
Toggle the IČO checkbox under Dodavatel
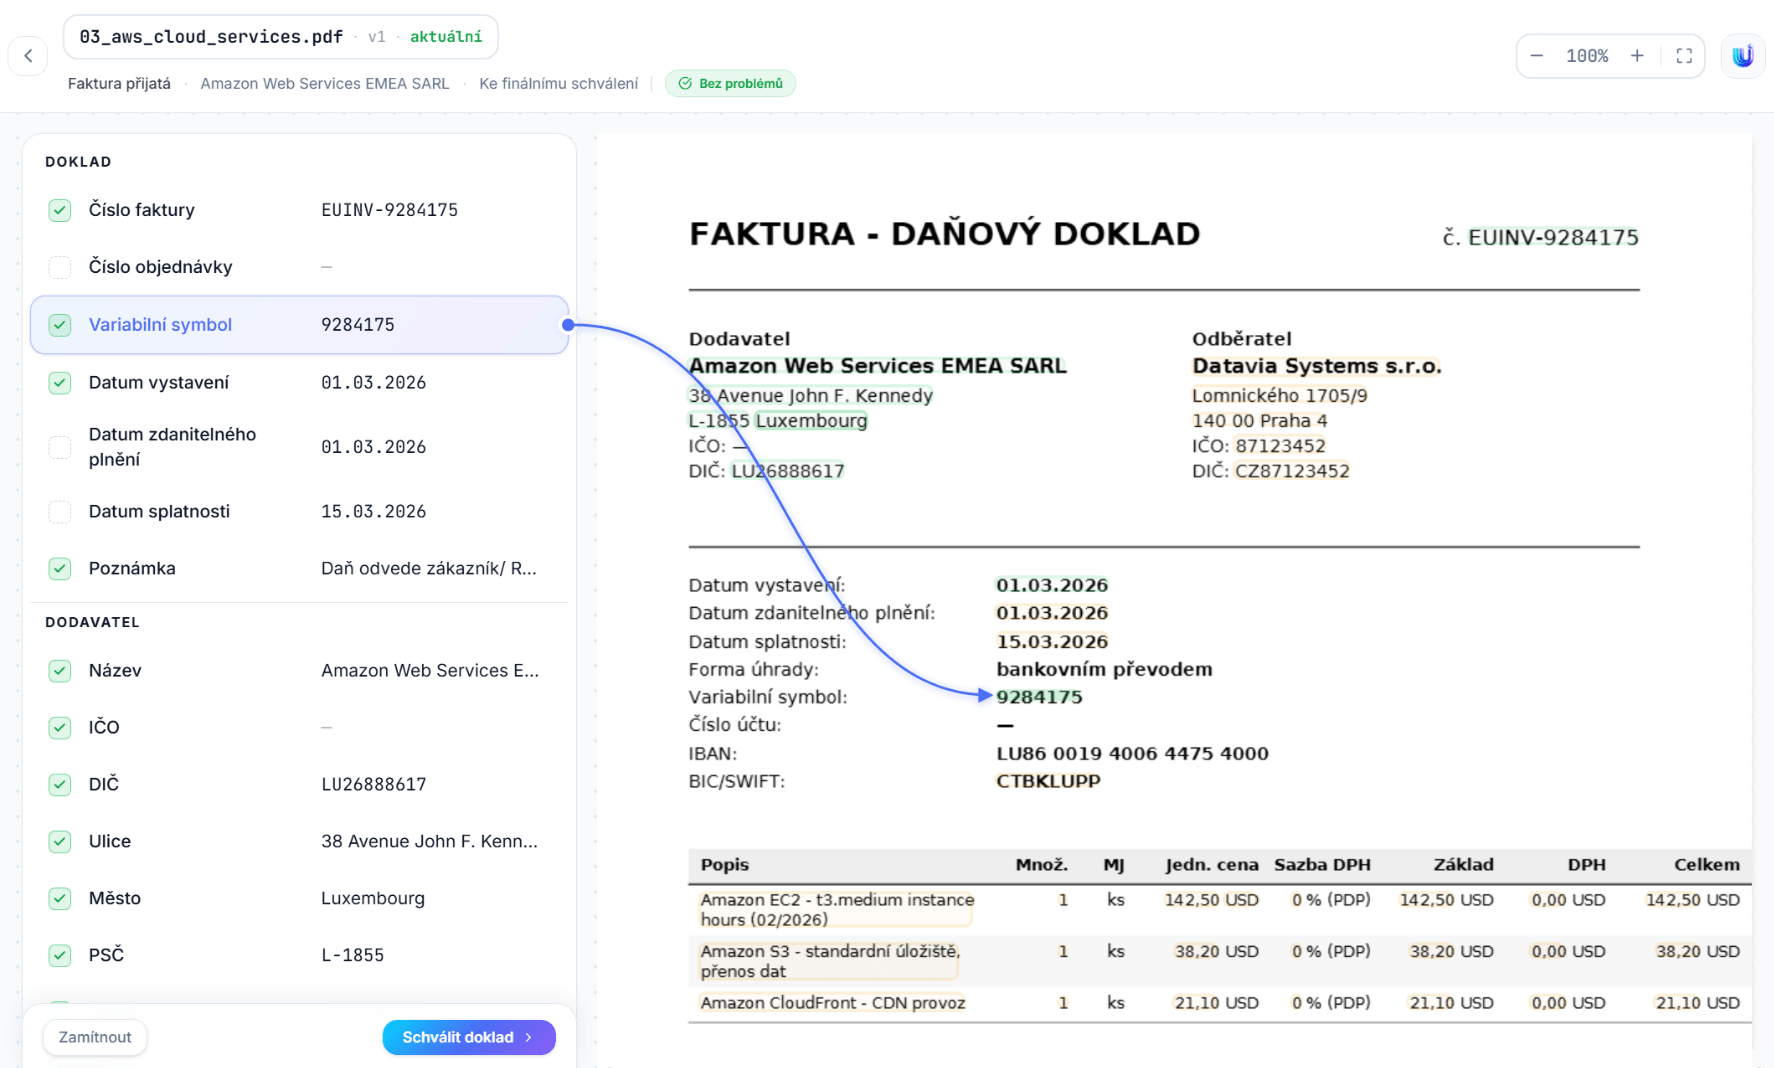(60, 728)
